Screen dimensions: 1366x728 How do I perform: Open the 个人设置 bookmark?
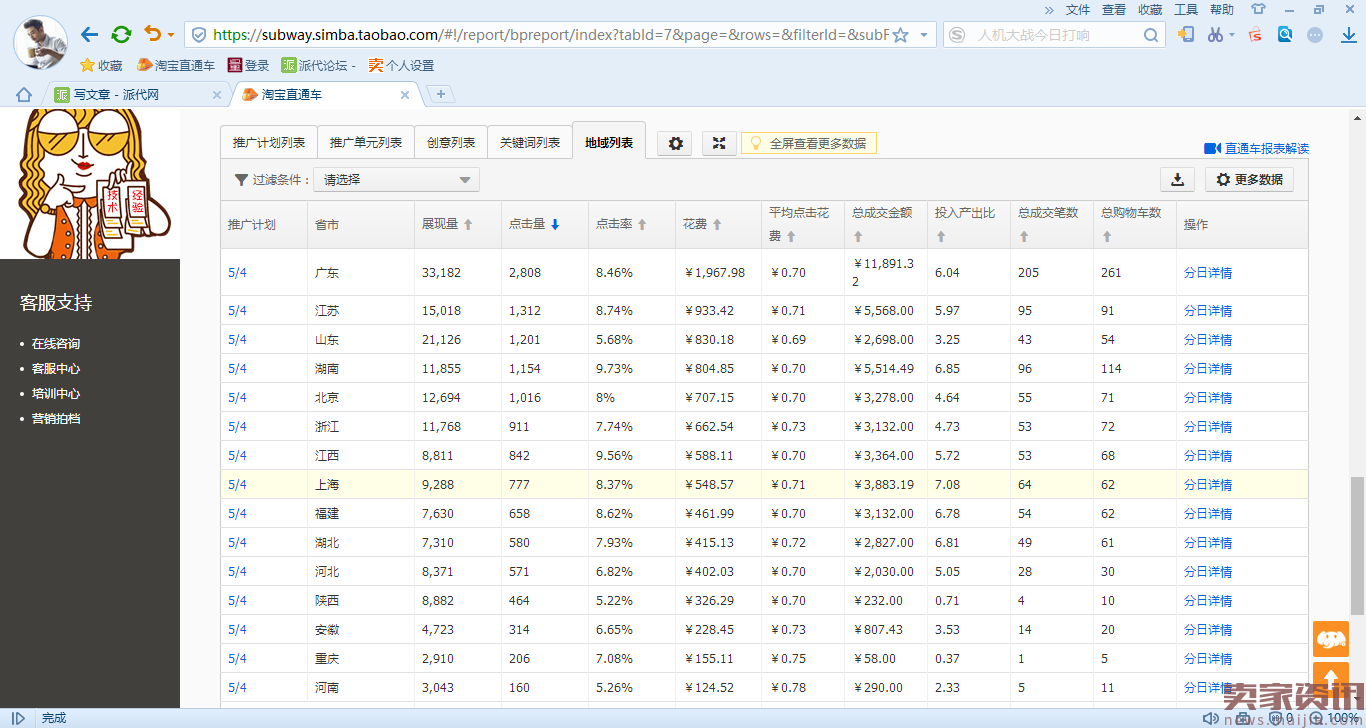401,65
